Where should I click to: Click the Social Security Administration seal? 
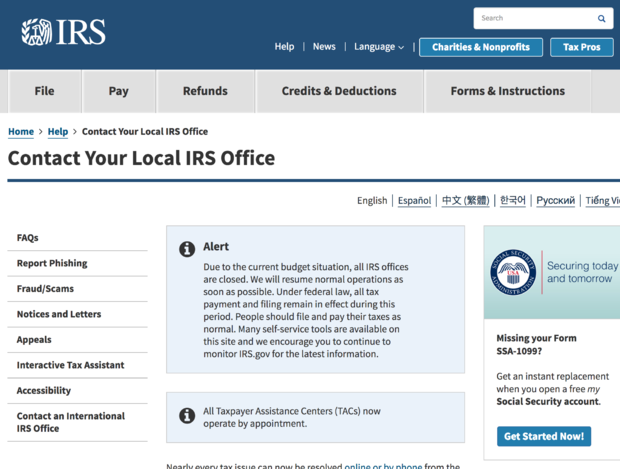[x=513, y=272]
